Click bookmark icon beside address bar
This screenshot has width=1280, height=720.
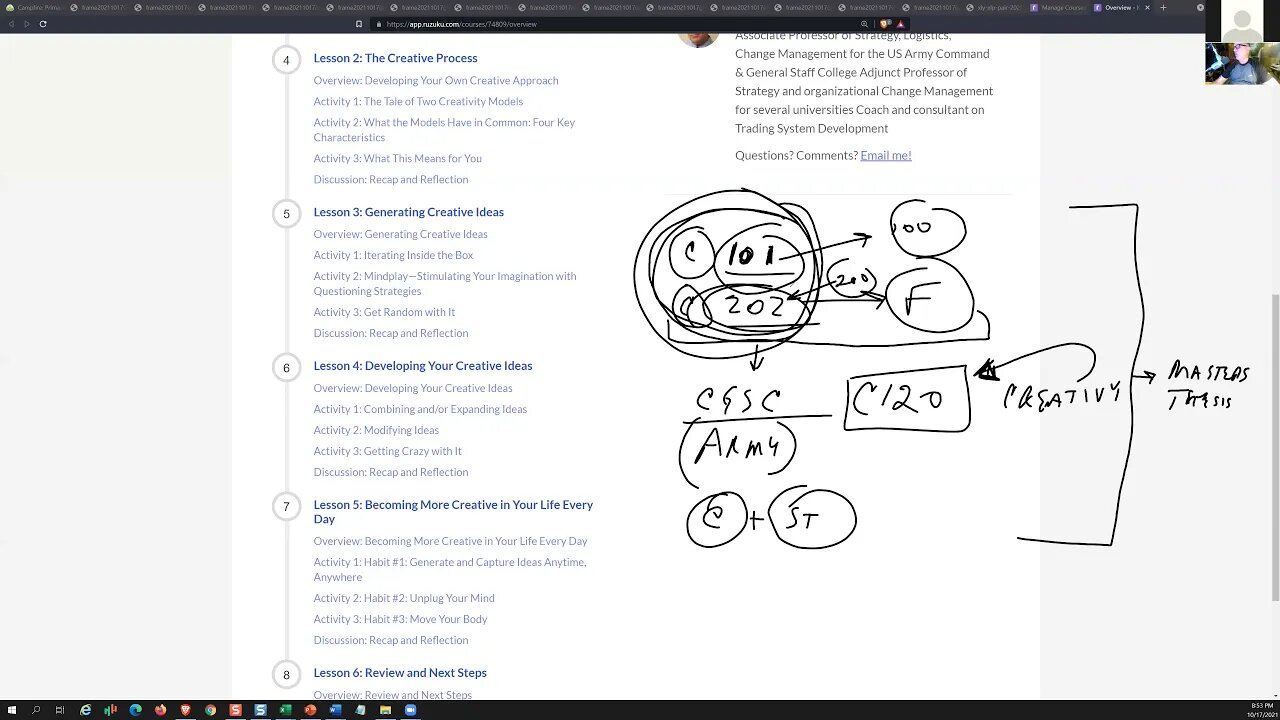[x=359, y=24]
